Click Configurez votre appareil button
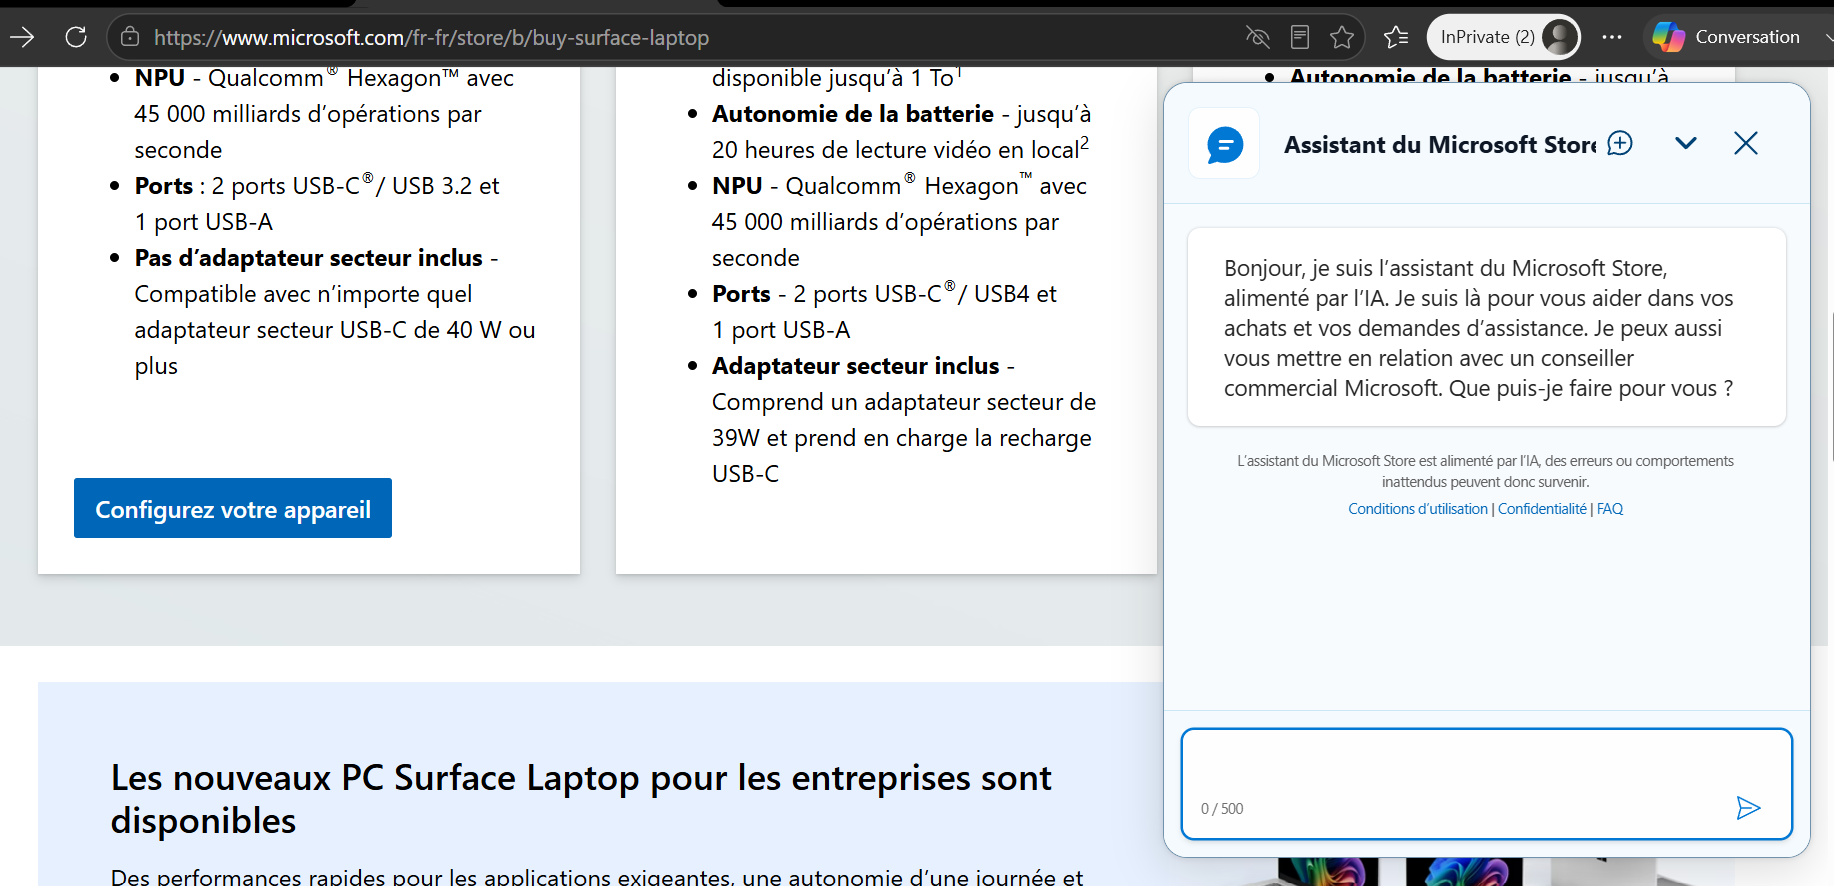The image size is (1834, 886). click(x=233, y=508)
